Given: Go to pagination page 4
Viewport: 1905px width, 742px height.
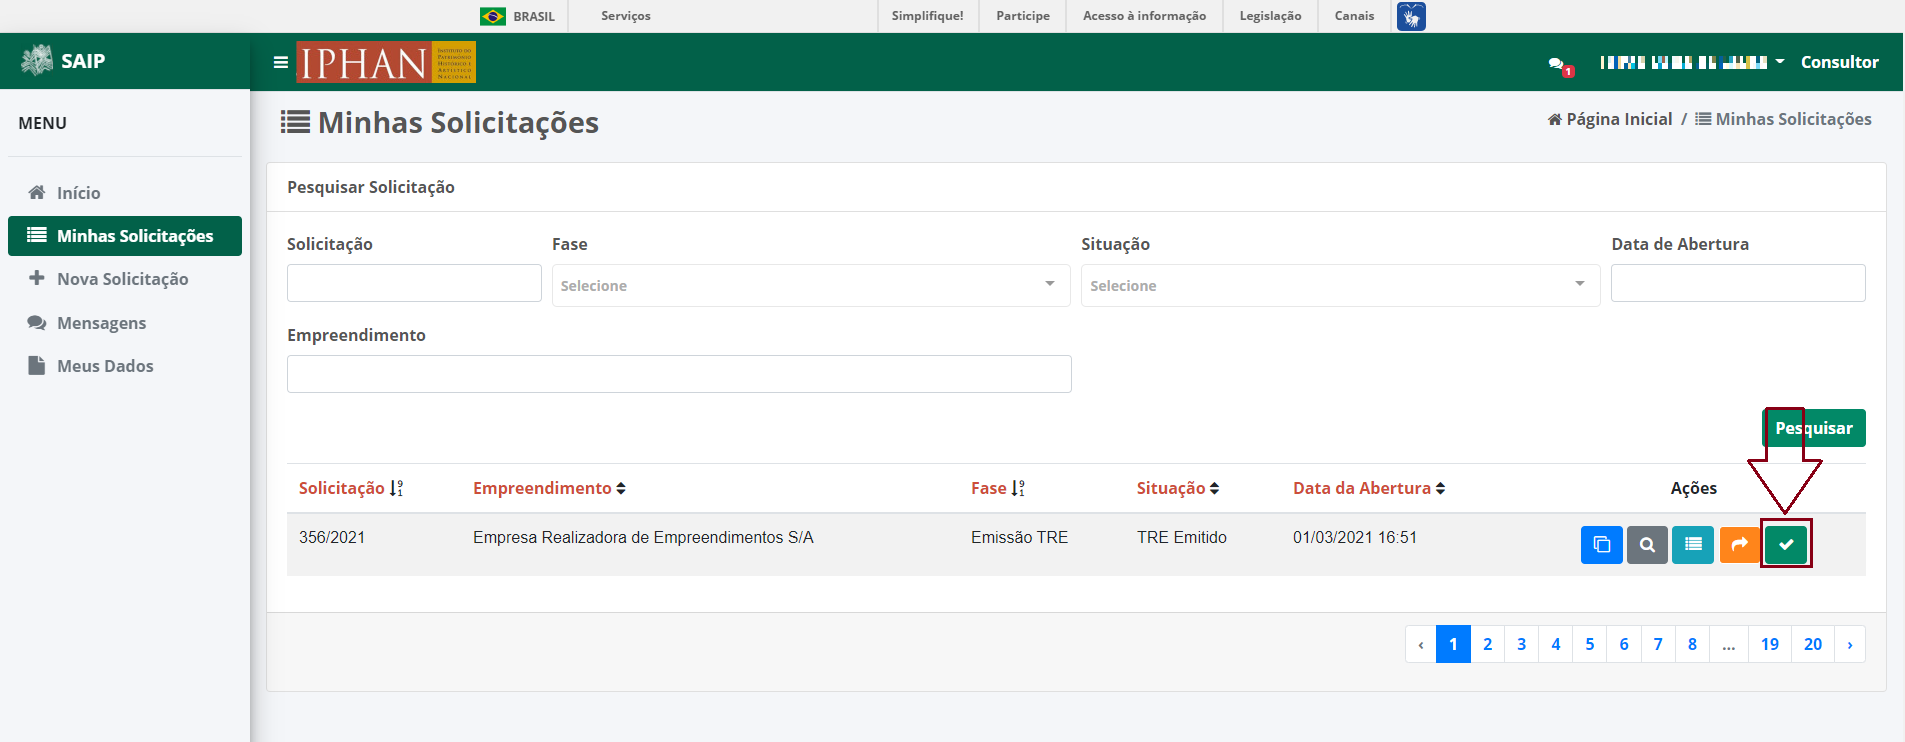Looking at the screenshot, I should pyautogui.click(x=1555, y=644).
